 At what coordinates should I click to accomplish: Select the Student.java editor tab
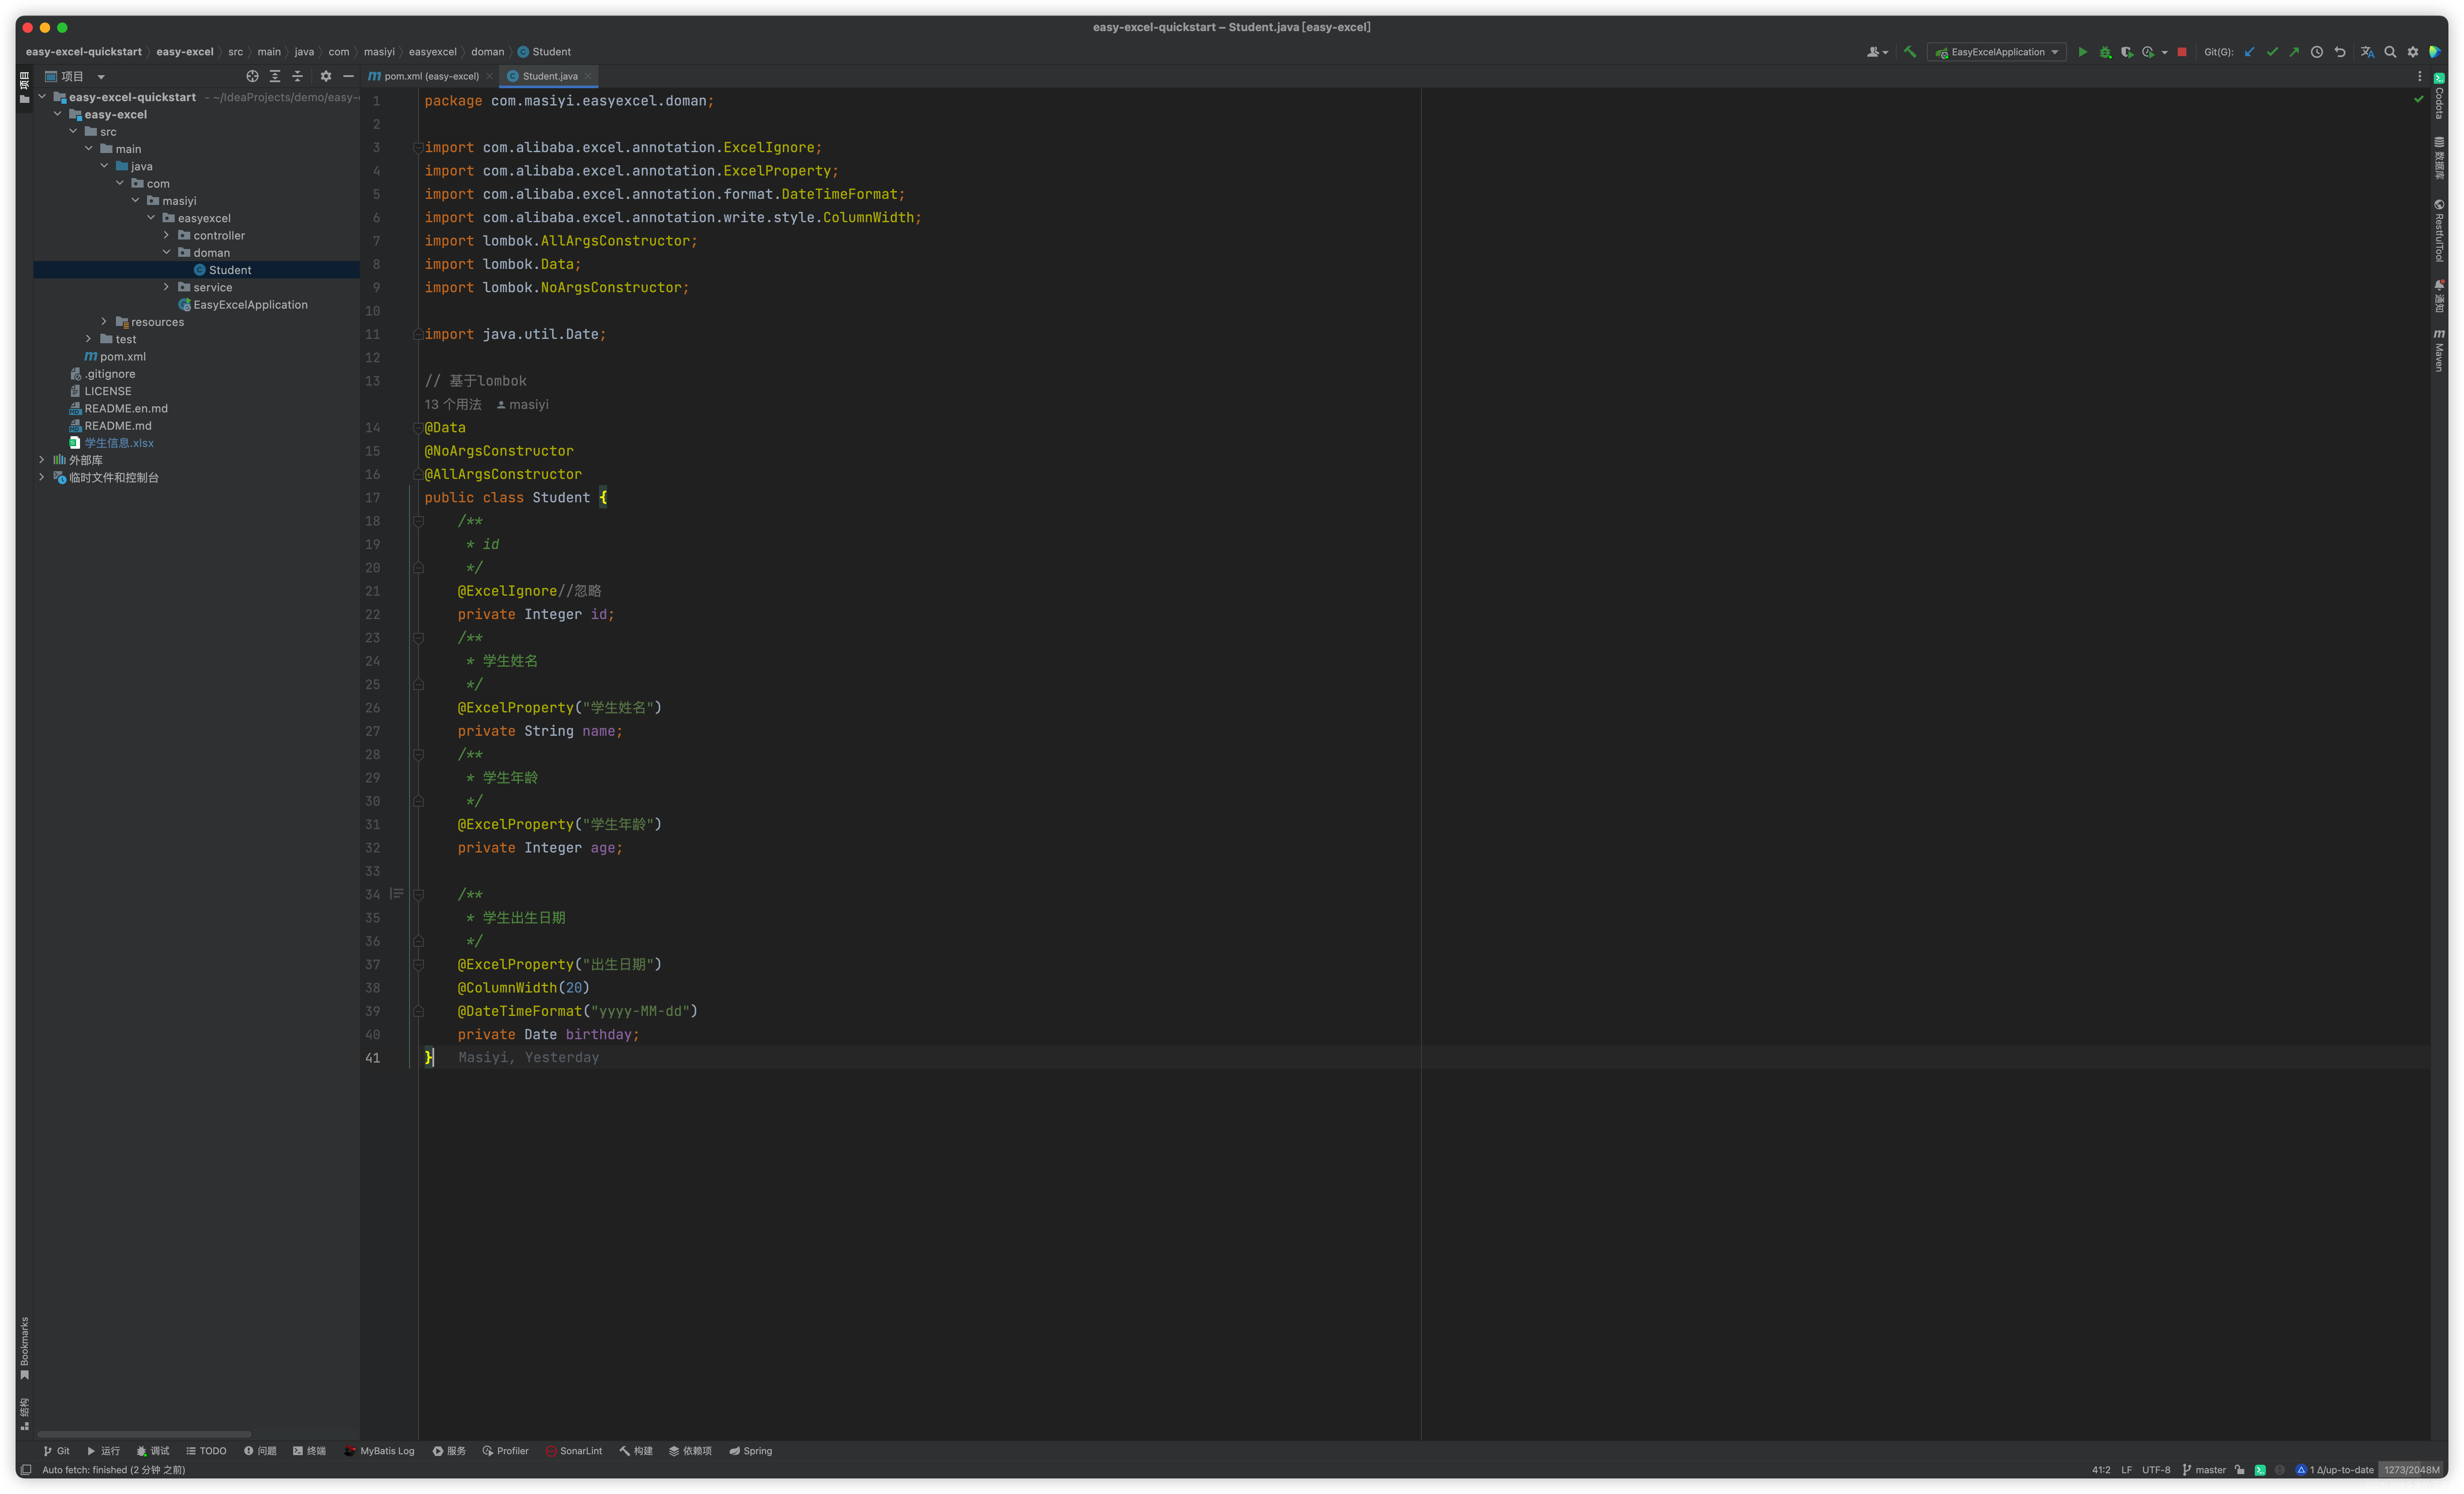pyautogui.click(x=549, y=76)
